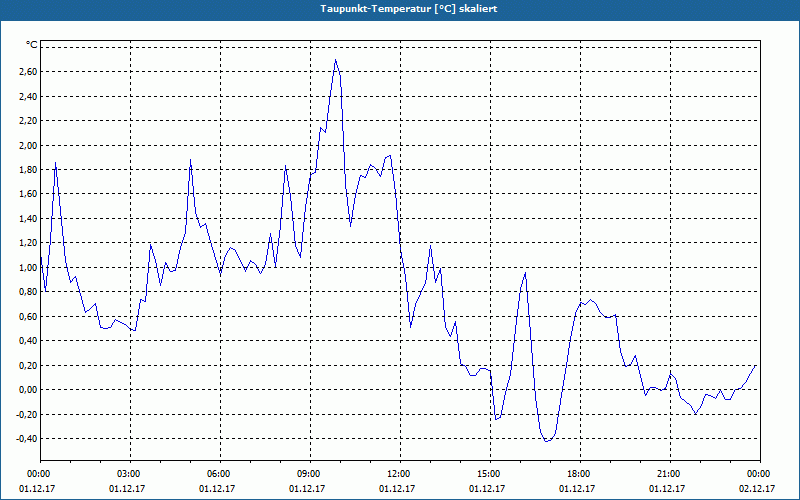Image resolution: width=800 pixels, height=500 pixels.
Task: Select the 0,80 y-axis value
Action: pos(27,292)
